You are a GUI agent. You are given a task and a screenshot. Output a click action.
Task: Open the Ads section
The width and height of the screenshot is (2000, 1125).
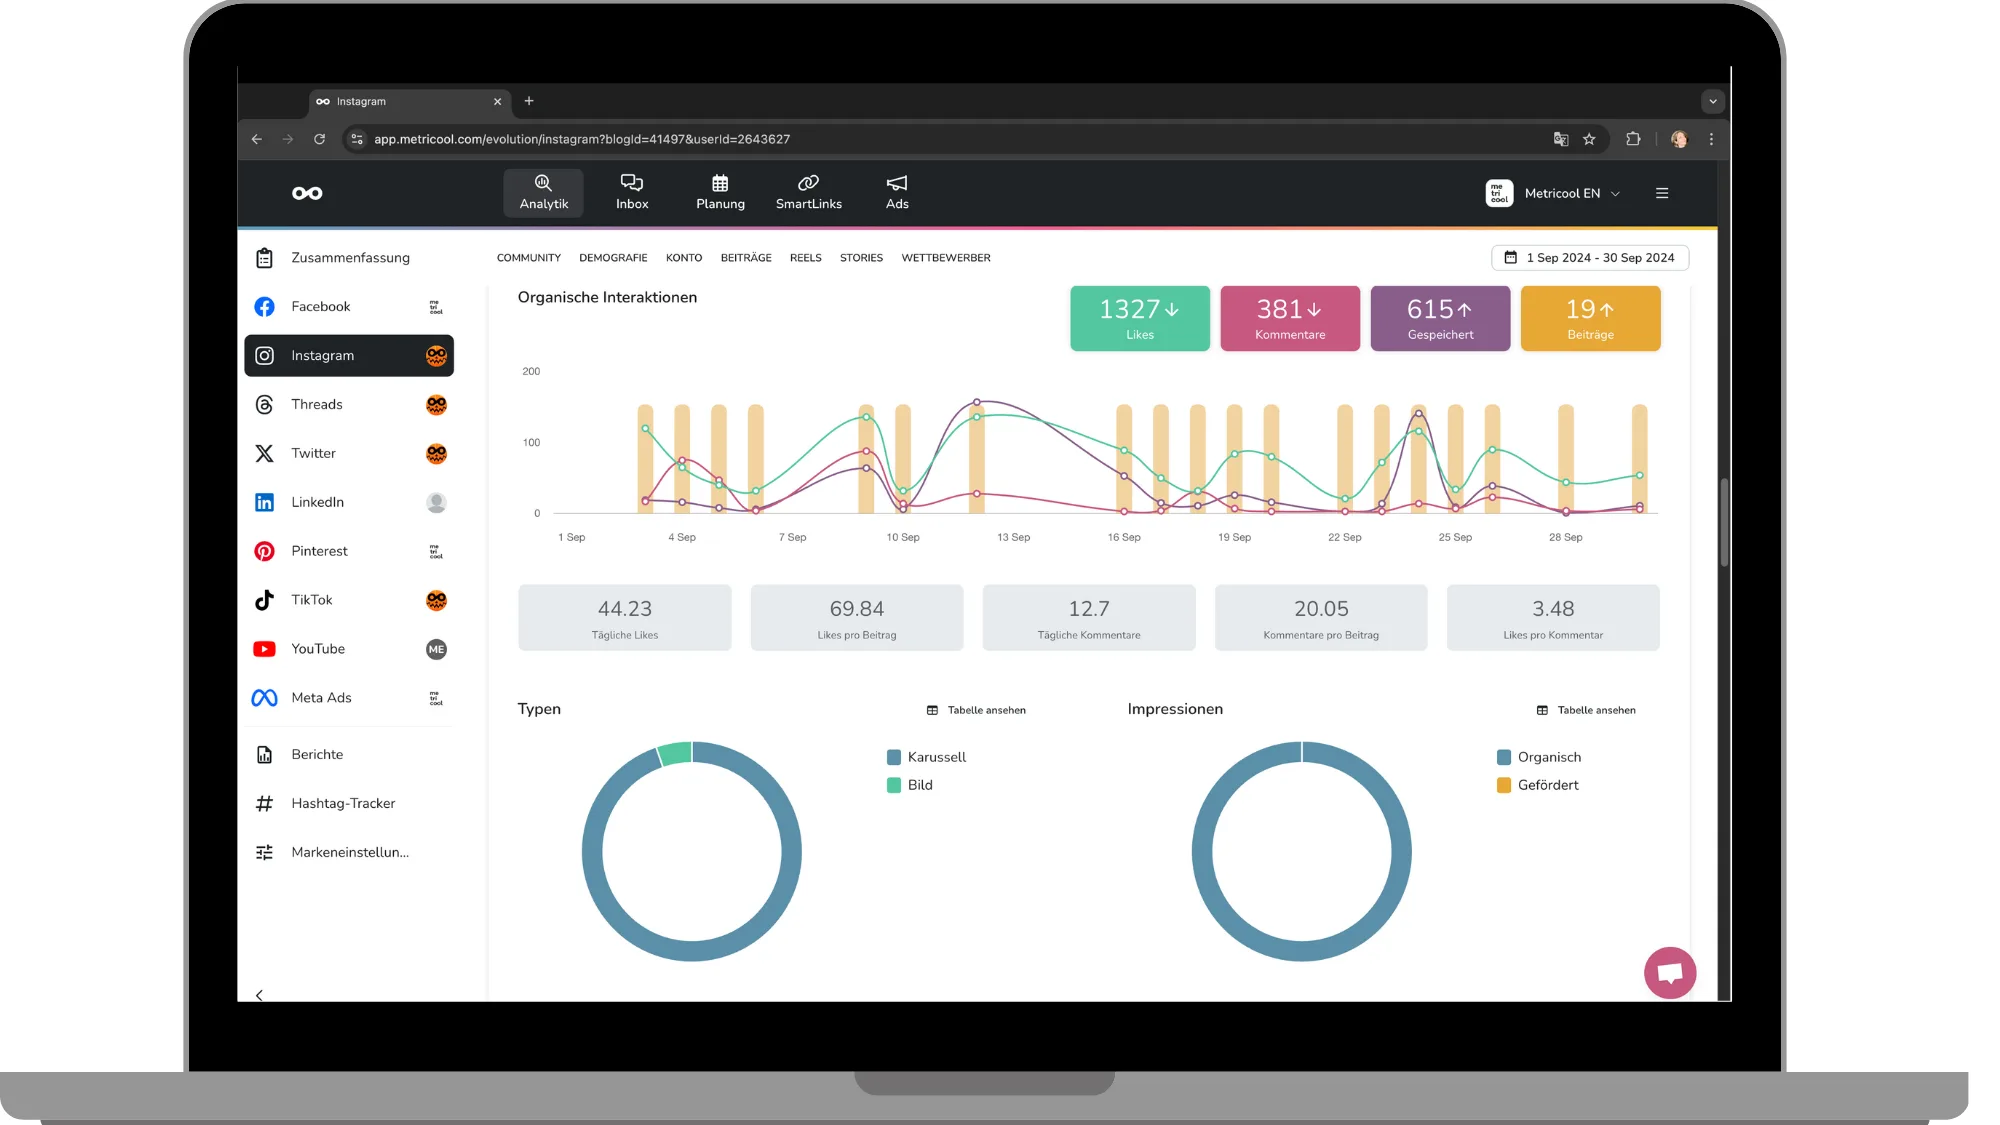tap(896, 193)
